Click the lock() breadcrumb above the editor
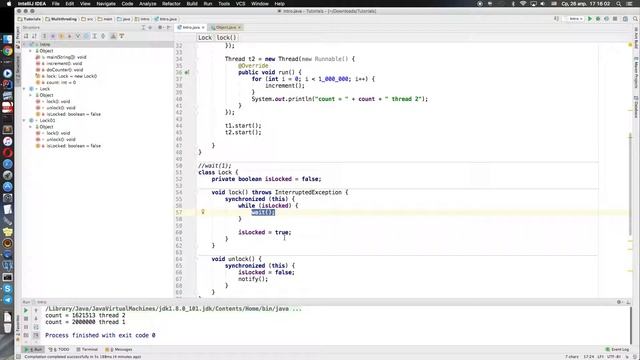Screen dimensions: 640x360 click(x=226, y=38)
